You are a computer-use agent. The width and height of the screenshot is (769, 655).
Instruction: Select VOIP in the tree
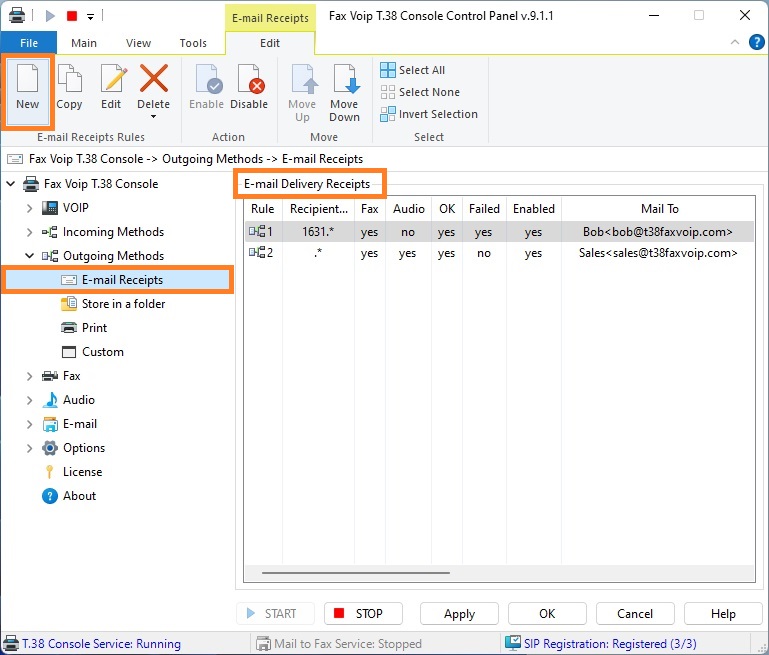click(76, 208)
